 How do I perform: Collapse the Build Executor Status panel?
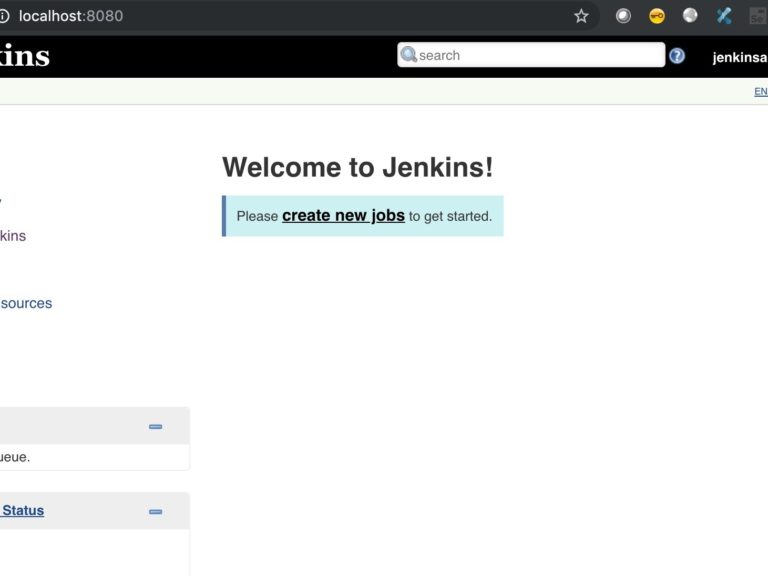[x=155, y=512]
